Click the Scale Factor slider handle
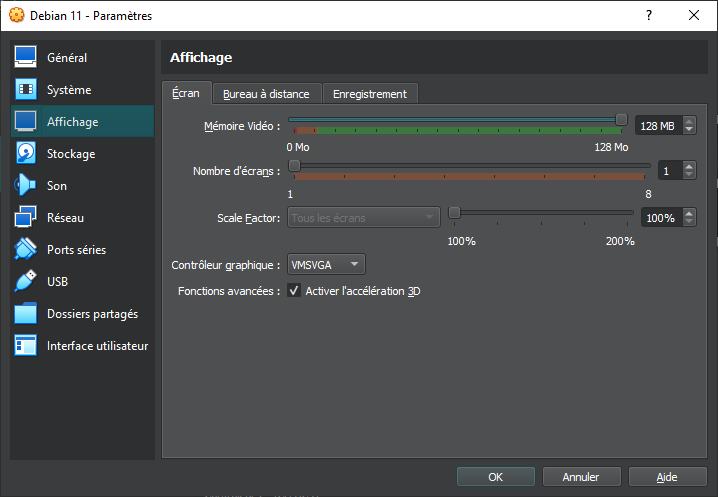 (454, 213)
